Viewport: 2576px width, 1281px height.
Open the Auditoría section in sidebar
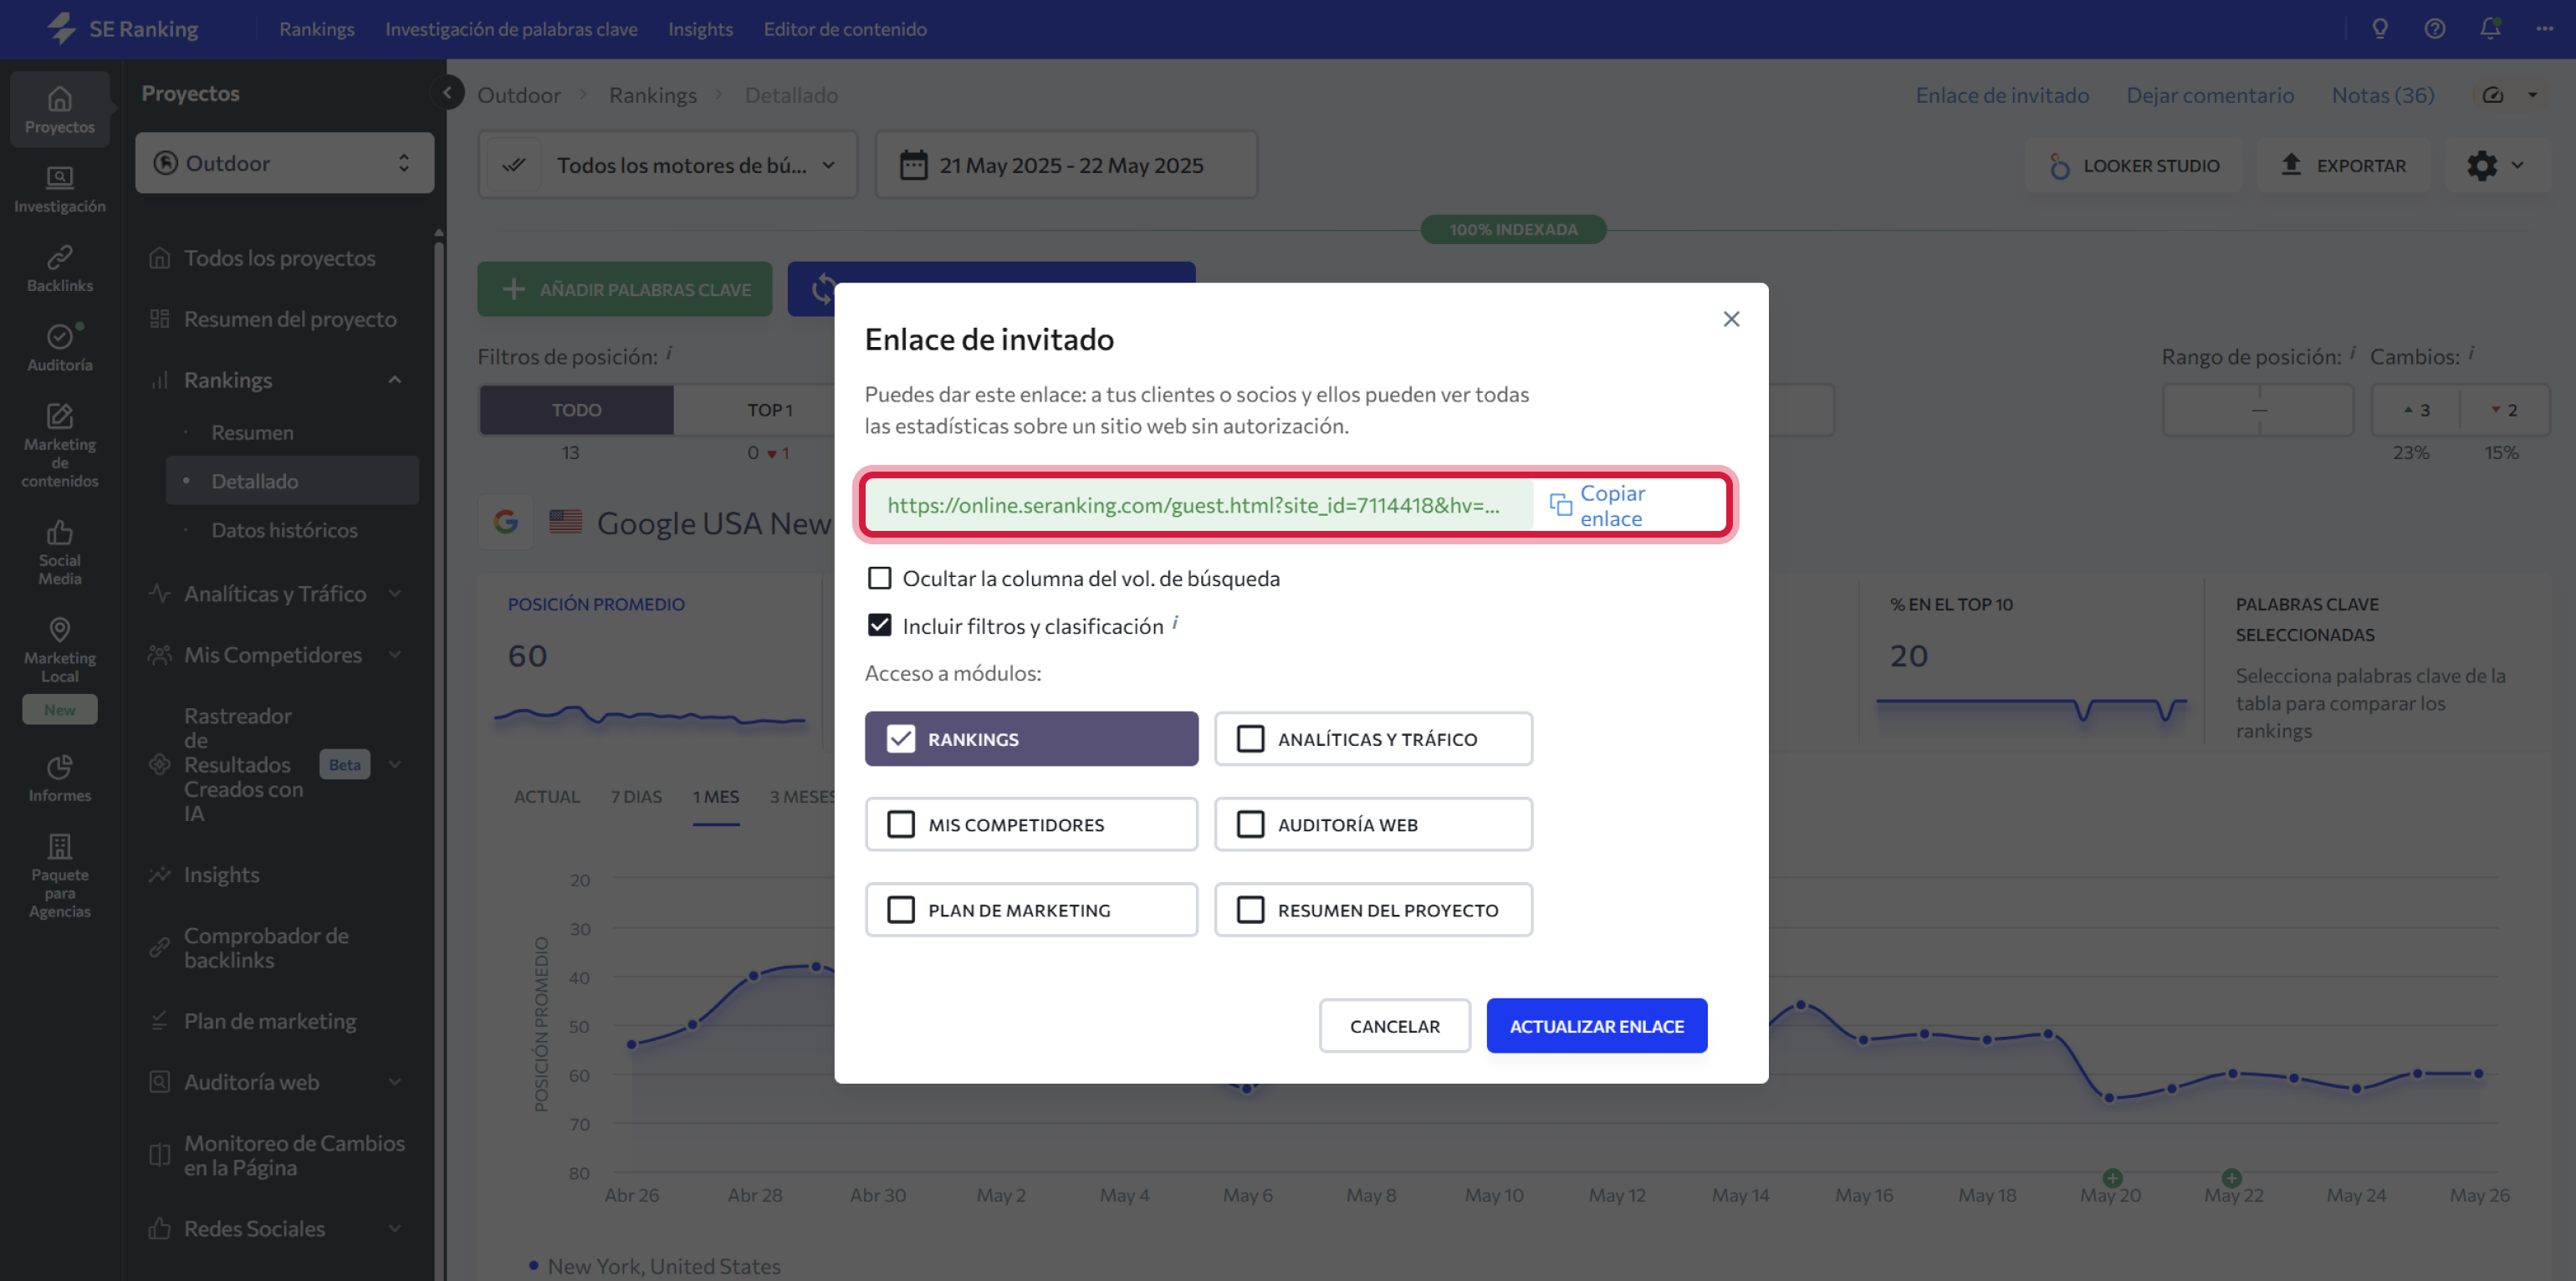pos(60,347)
